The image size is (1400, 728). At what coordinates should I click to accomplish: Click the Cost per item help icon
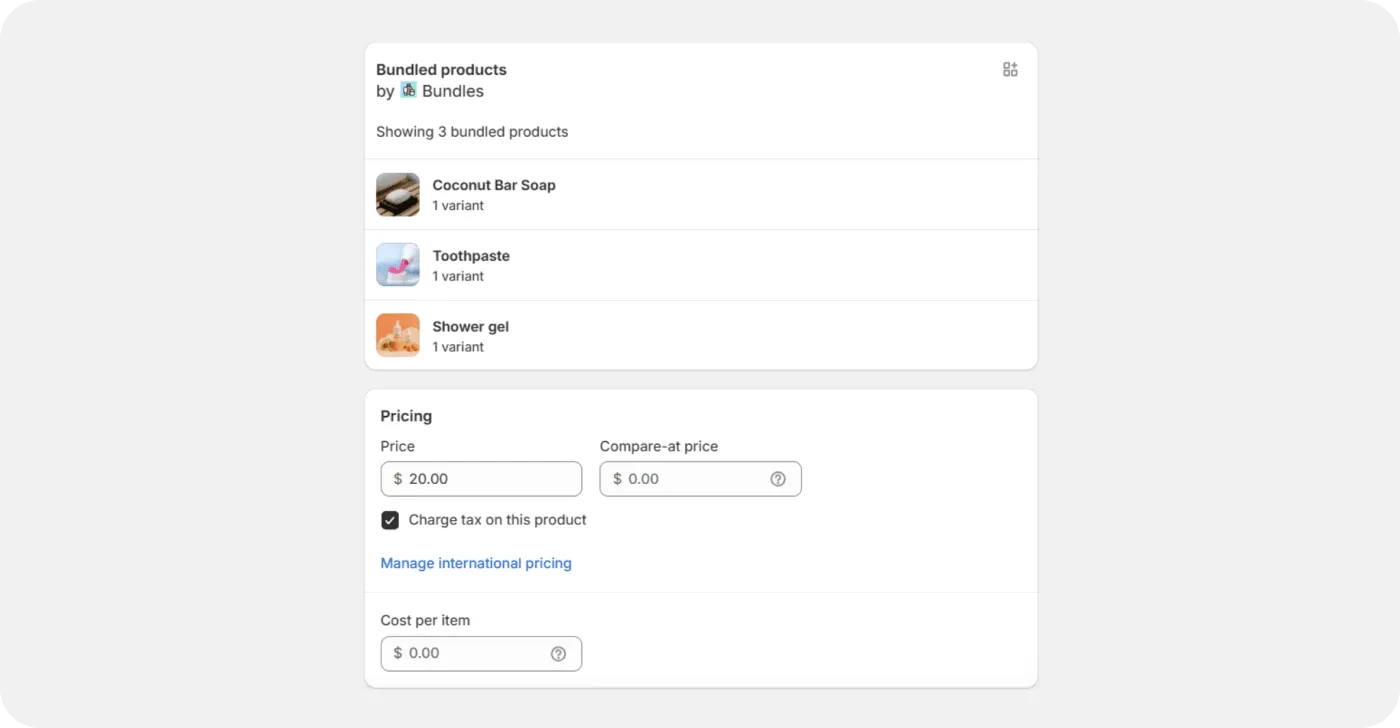(x=558, y=654)
